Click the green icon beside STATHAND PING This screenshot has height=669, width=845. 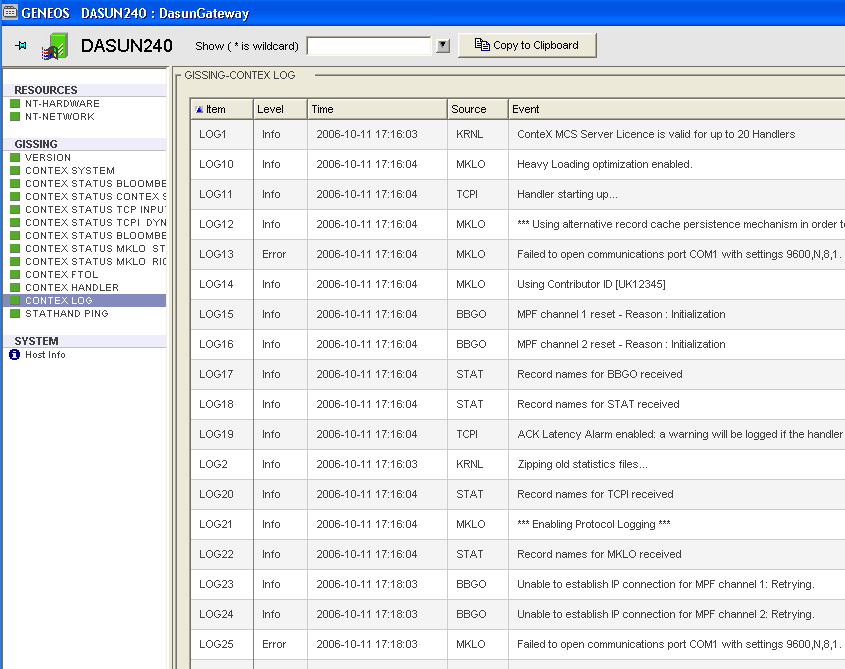15,314
